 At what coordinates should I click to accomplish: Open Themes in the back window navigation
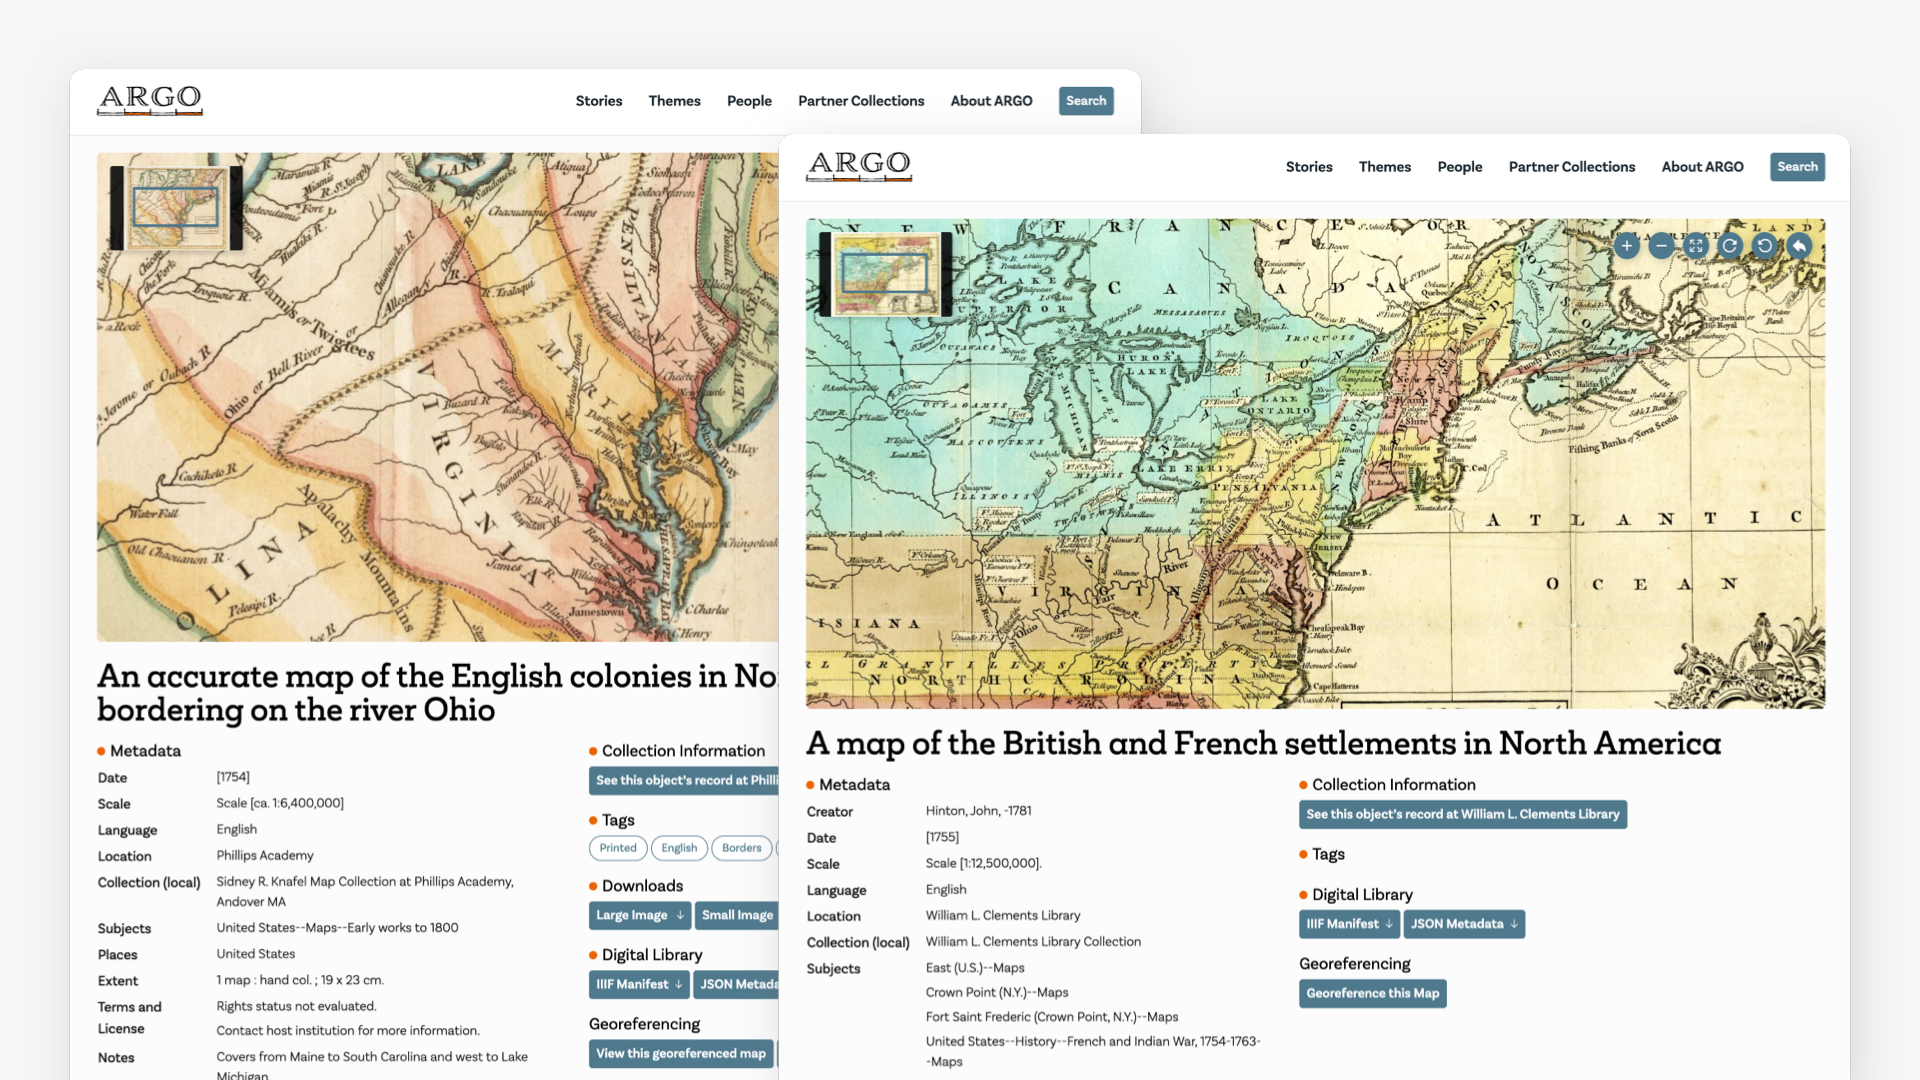pos(675,101)
